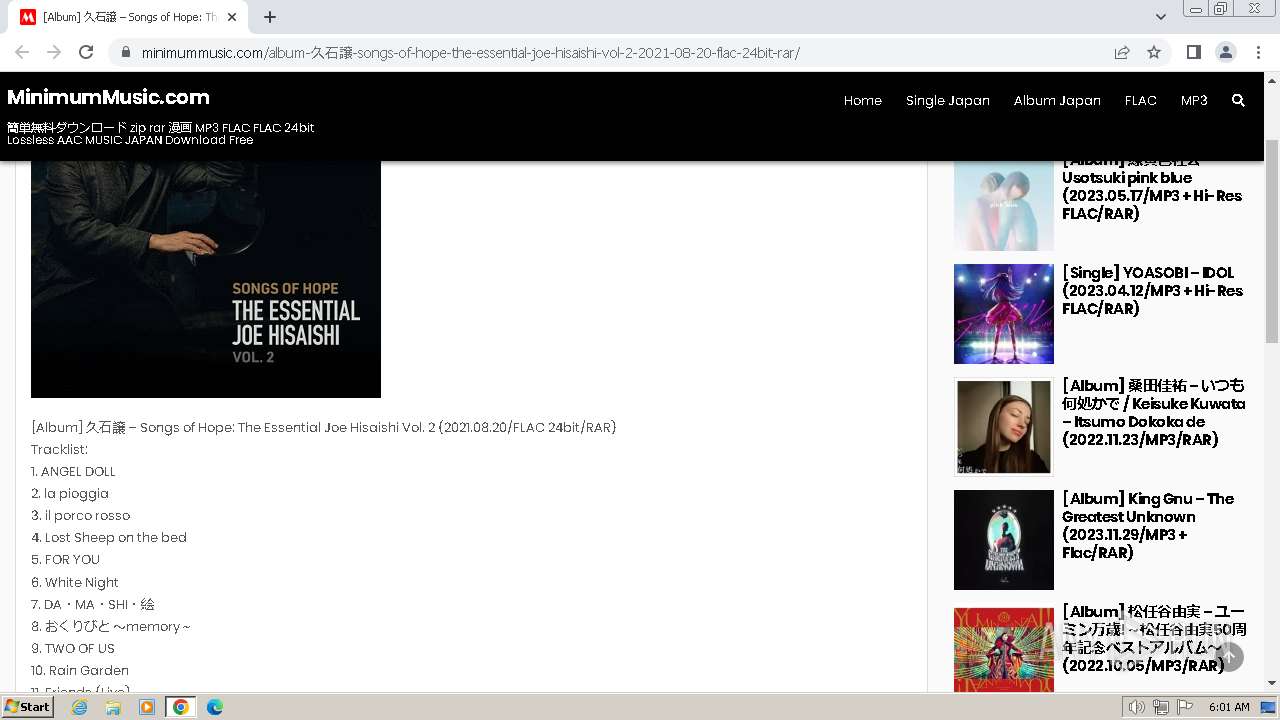Click the padlock site info icon
The height and width of the screenshot is (720, 1280).
click(125, 53)
